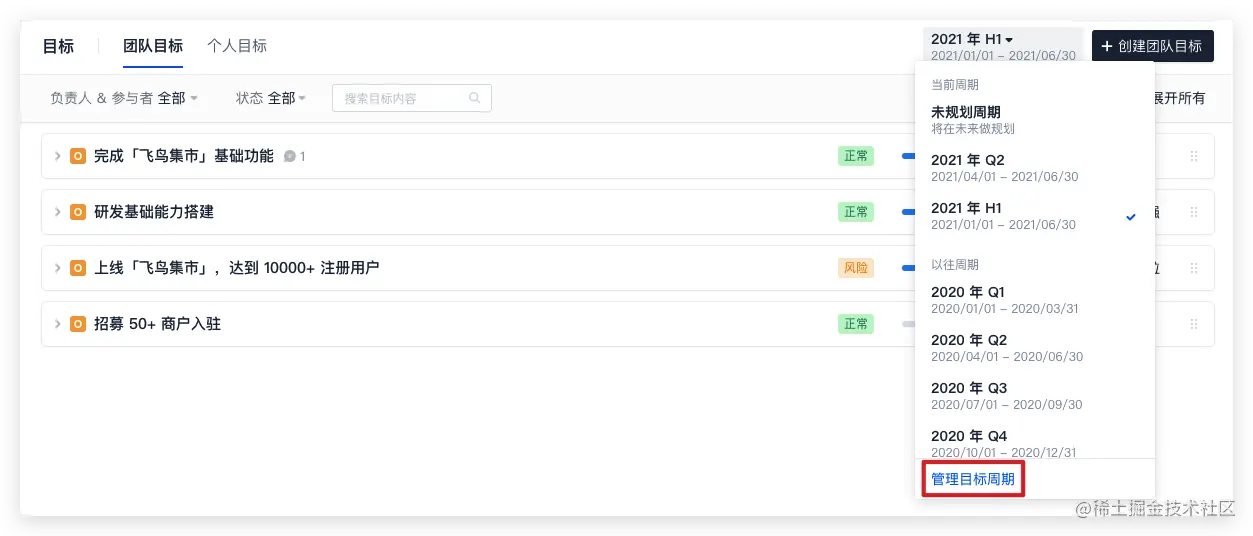Grab drag handle of 完成「飞鸟集市」基础功能 row
Image resolution: width=1253 pixels, height=536 pixels.
pyautogui.click(x=1193, y=156)
